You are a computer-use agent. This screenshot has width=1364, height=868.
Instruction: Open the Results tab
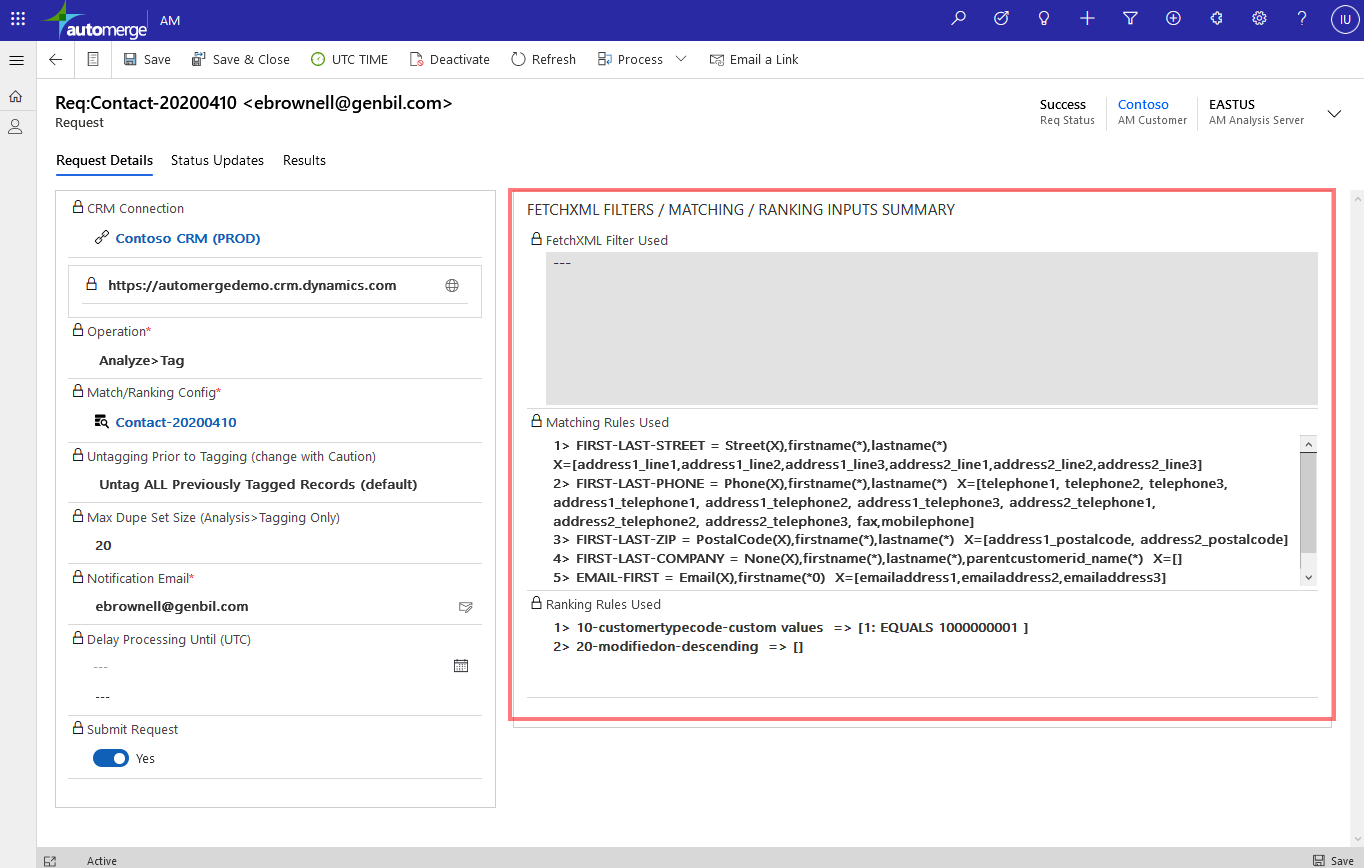(304, 161)
